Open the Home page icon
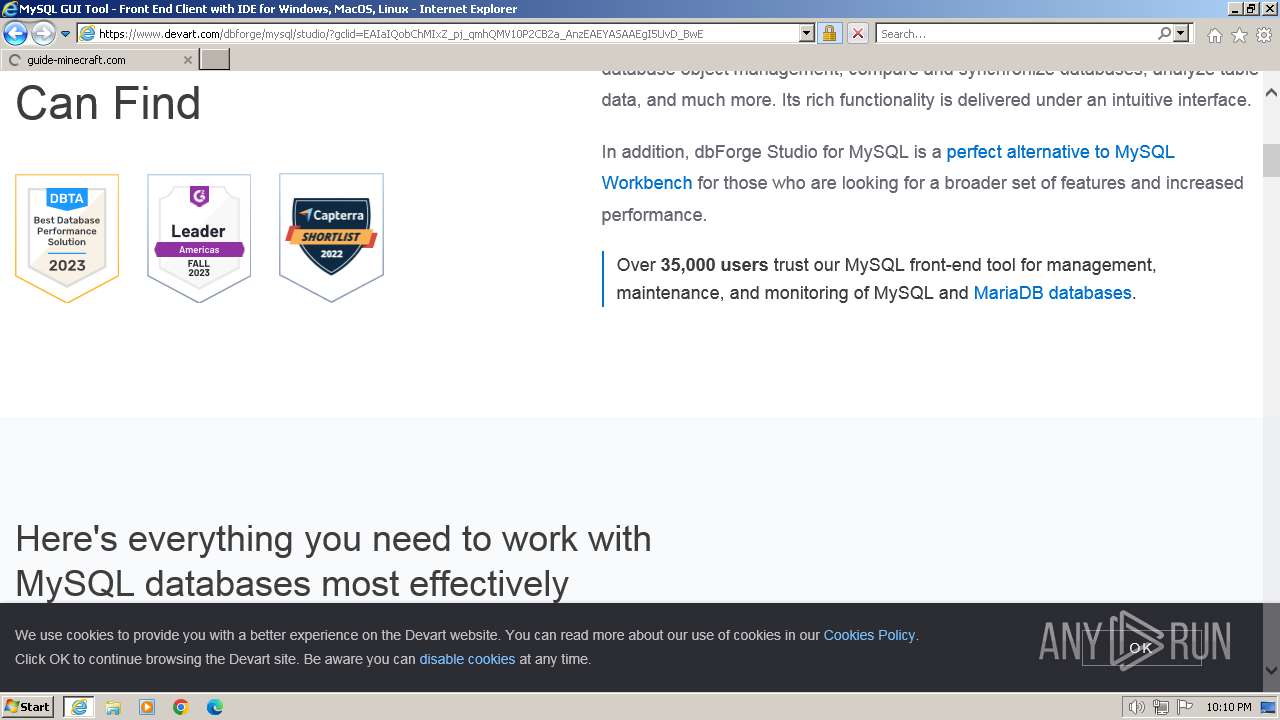 pyautogui.click(x=1214, y=35)
